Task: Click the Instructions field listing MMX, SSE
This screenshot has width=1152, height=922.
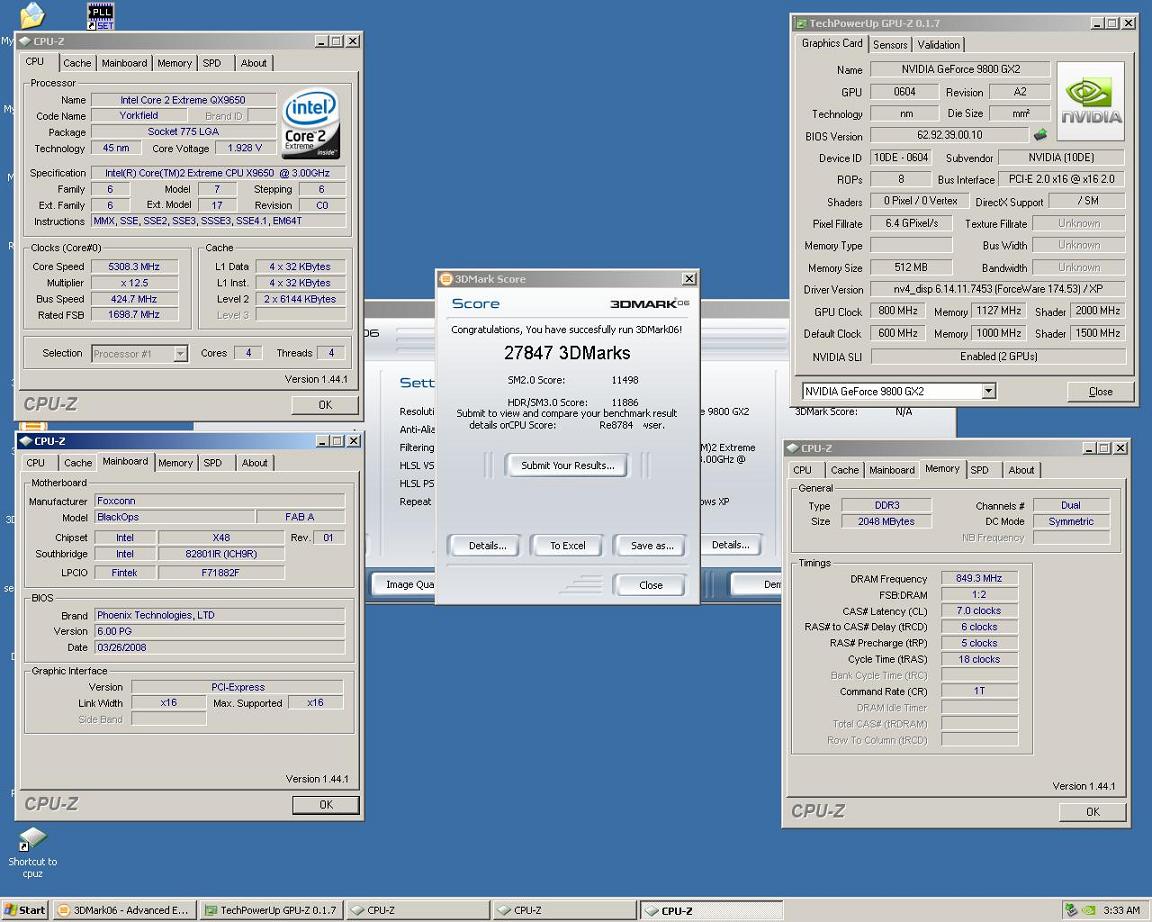Action: 217,221
